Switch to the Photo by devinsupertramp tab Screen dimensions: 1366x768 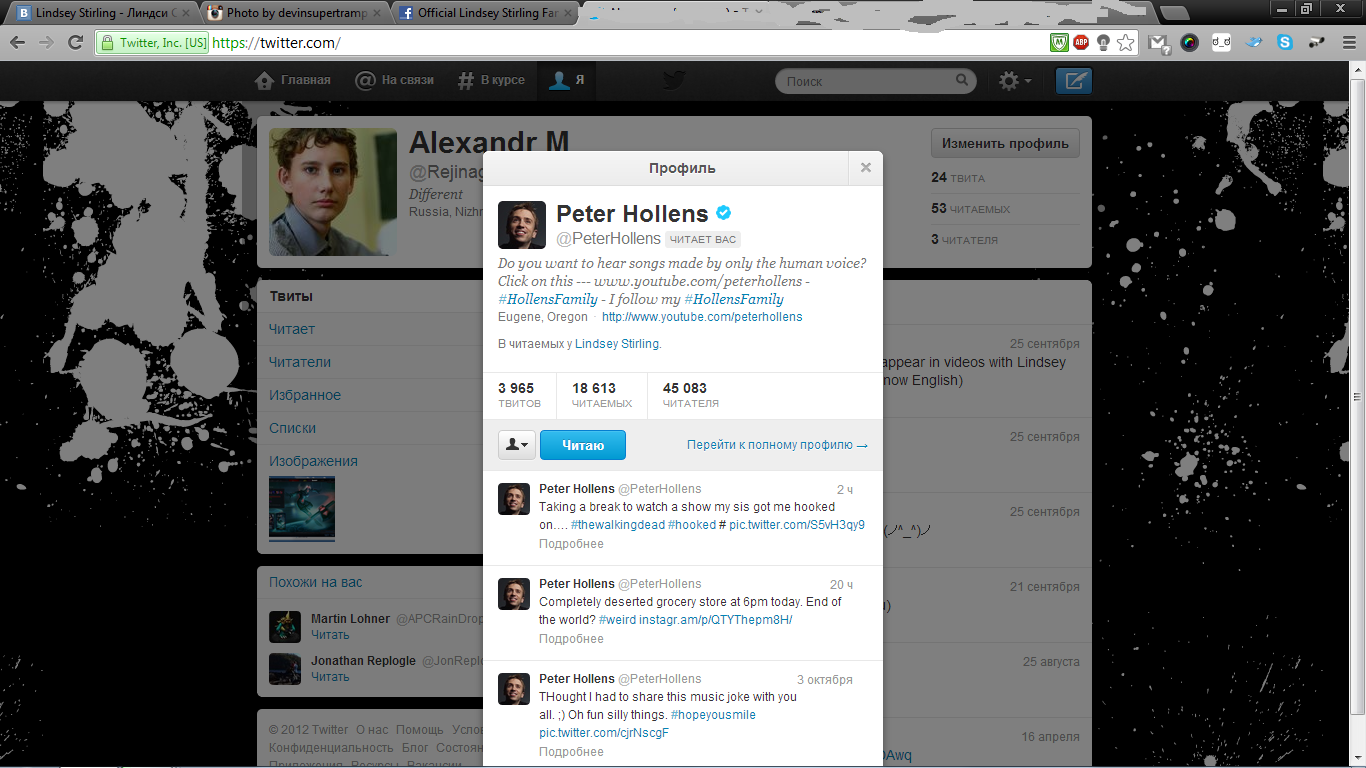pyautogui.click(x=295, y=13)
